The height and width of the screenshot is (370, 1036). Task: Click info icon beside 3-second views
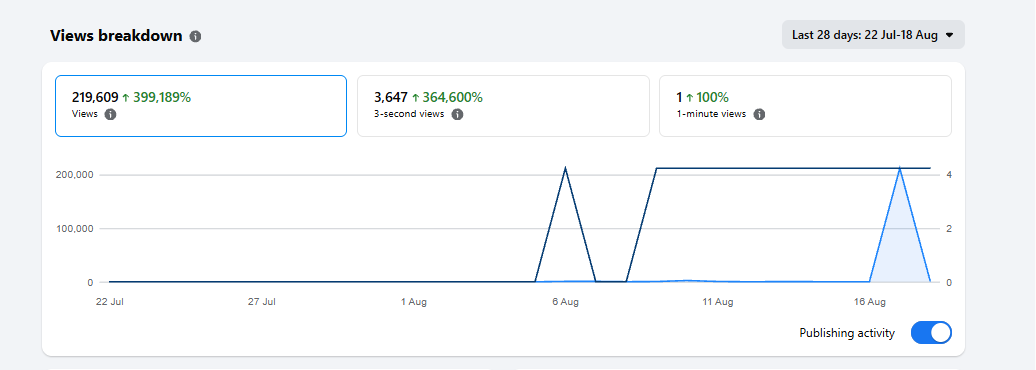pyautogui.click(x=457, y=114)
